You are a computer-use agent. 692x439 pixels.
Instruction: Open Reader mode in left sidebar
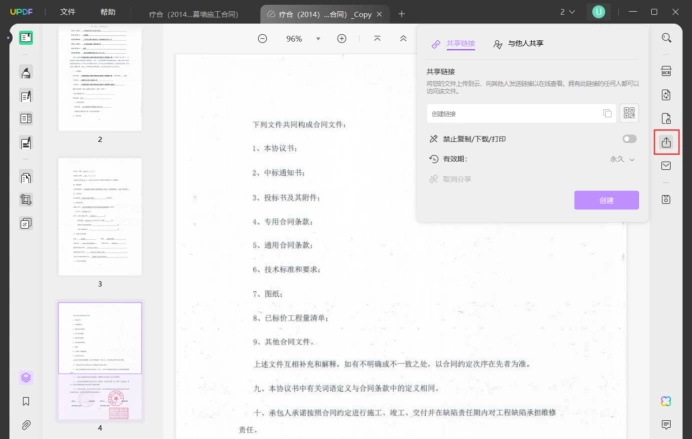click(x=26, y=38)
